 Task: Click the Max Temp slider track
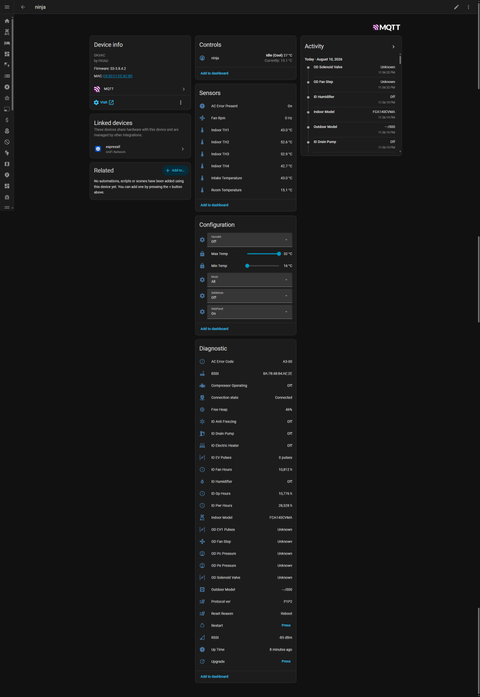(x=263, y=254)
